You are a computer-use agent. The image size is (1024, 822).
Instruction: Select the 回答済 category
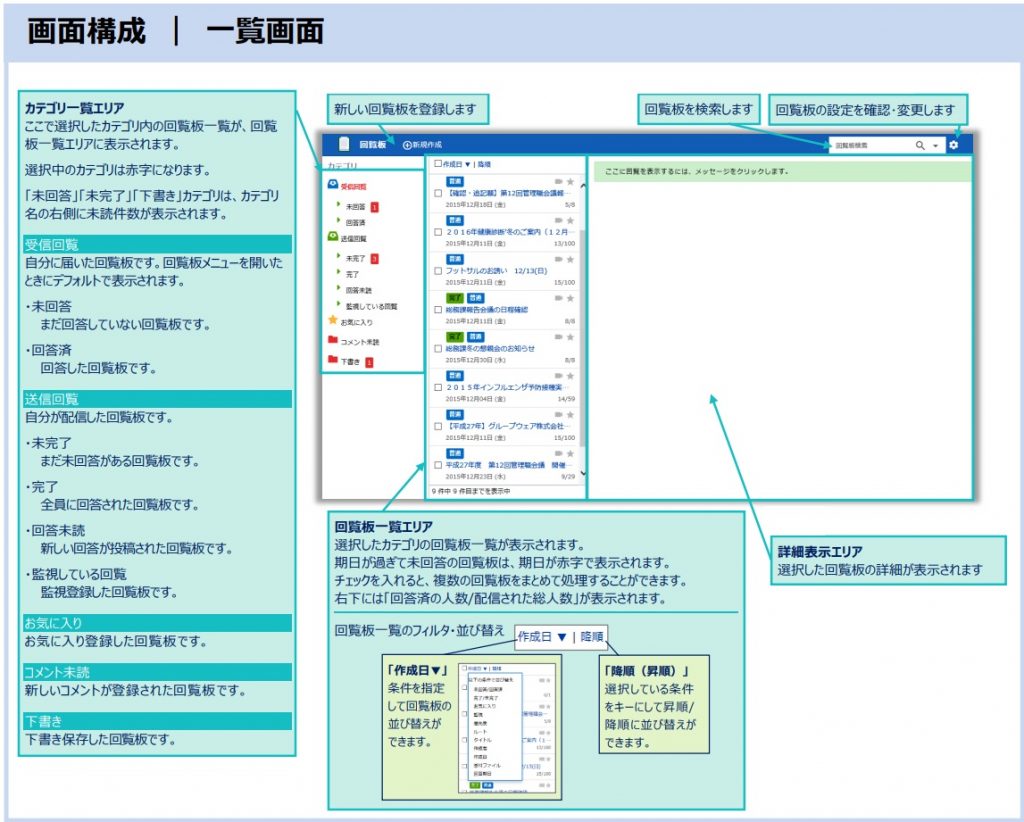coord(355,223)
